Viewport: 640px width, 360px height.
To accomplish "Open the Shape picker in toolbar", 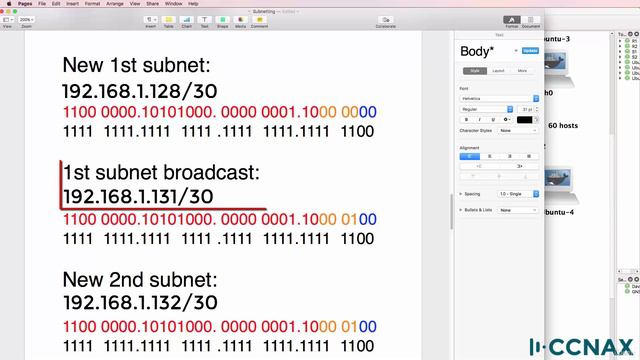I will tap(222, 20).
